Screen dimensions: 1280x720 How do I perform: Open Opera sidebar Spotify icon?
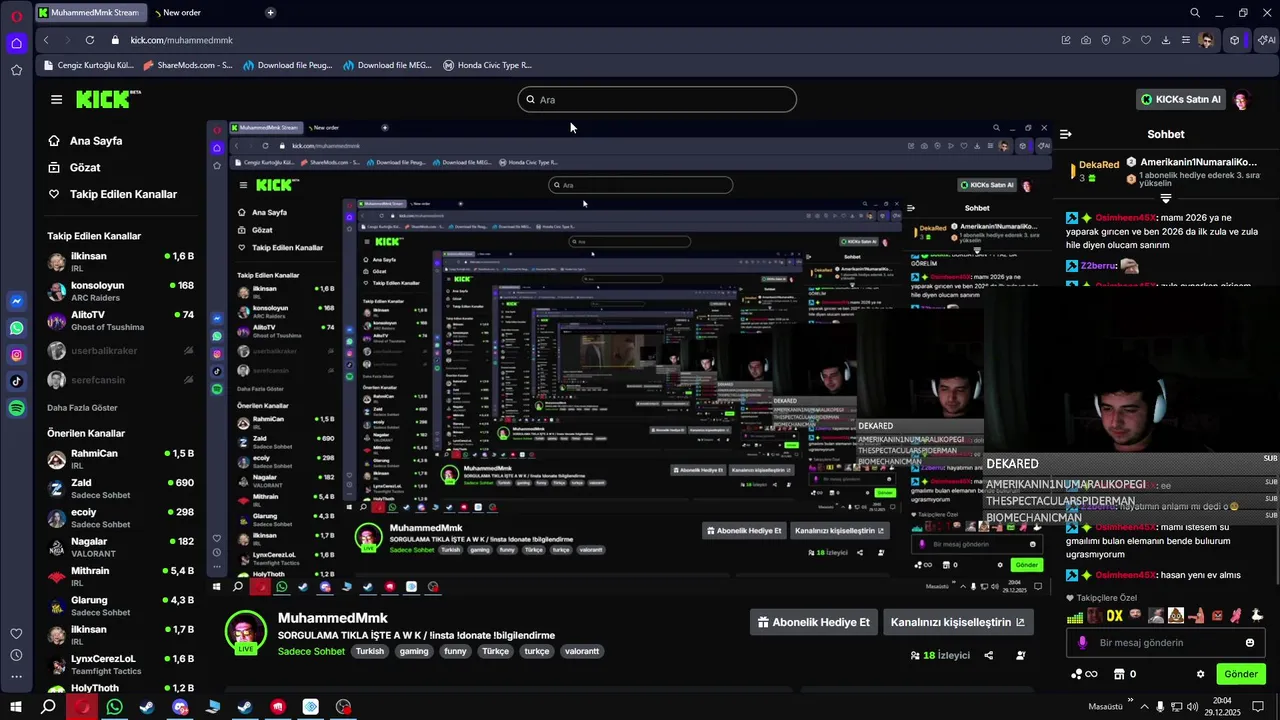coord(17,408)
